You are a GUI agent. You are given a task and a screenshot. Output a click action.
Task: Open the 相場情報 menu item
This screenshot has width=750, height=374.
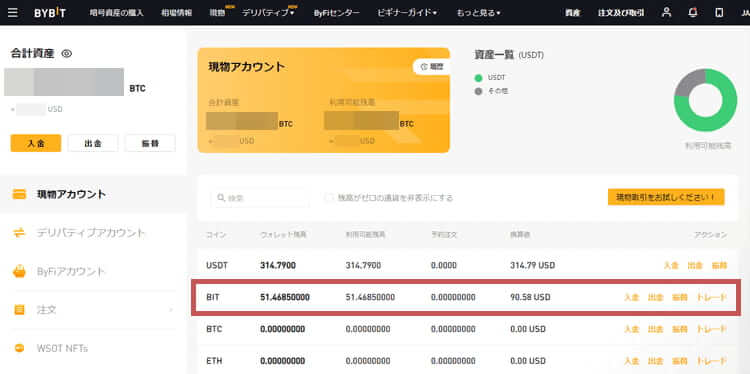coord(177,13)
